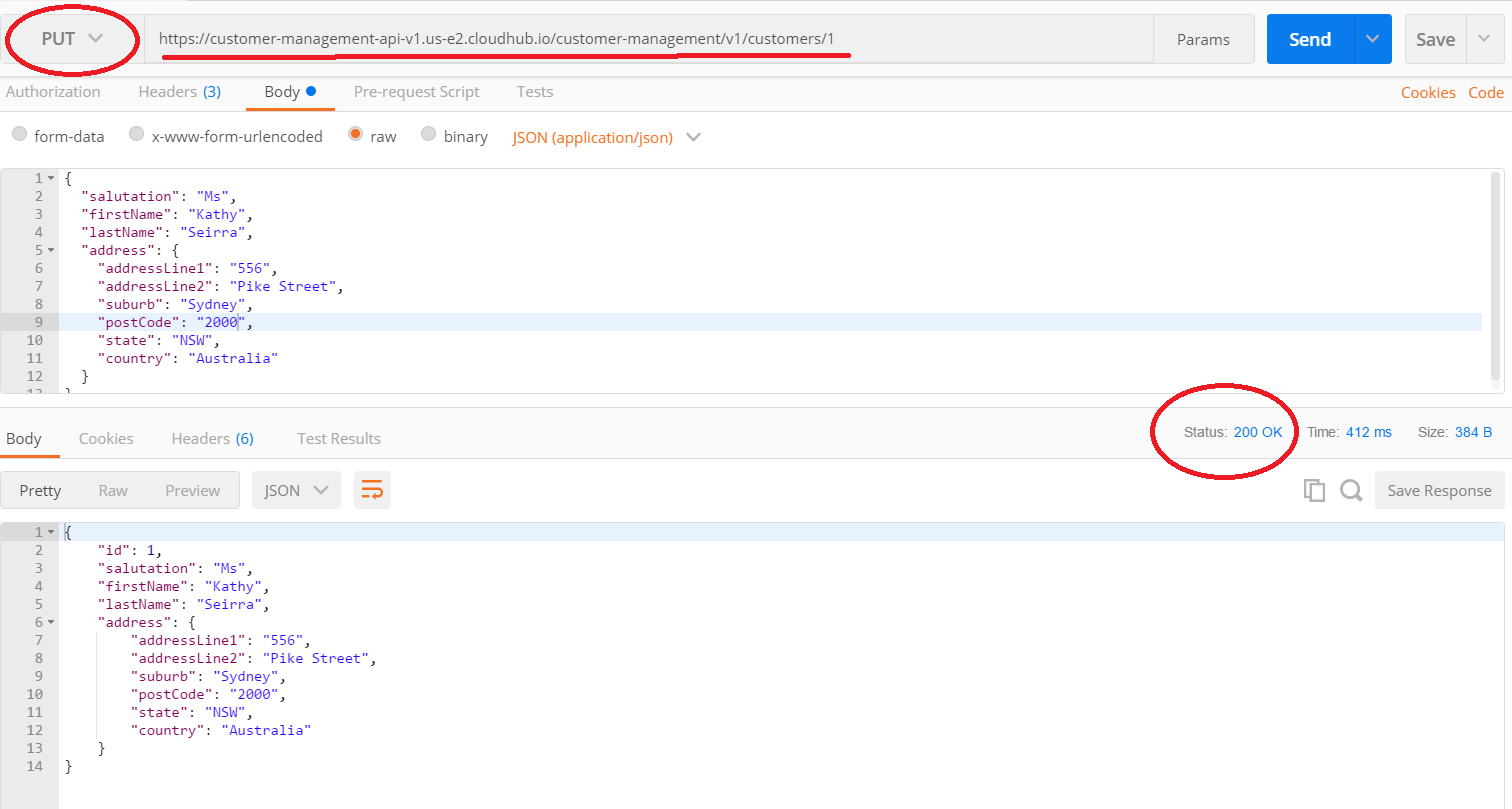Screen dimensions: 1512x809
Task: Open the response JSON format dropdown
Action: pos(296,490)
